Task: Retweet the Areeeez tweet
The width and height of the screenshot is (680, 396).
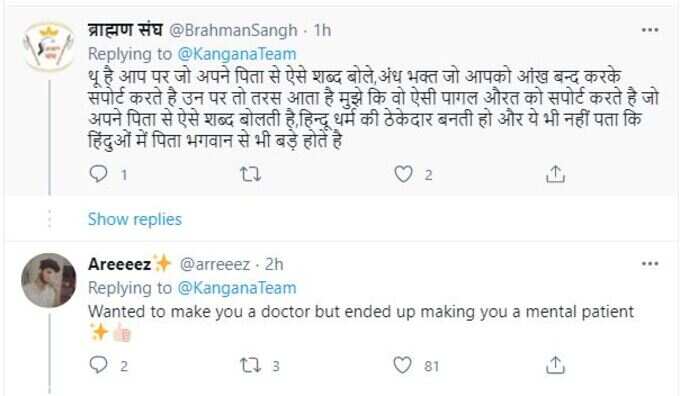Action: (251, 366)
